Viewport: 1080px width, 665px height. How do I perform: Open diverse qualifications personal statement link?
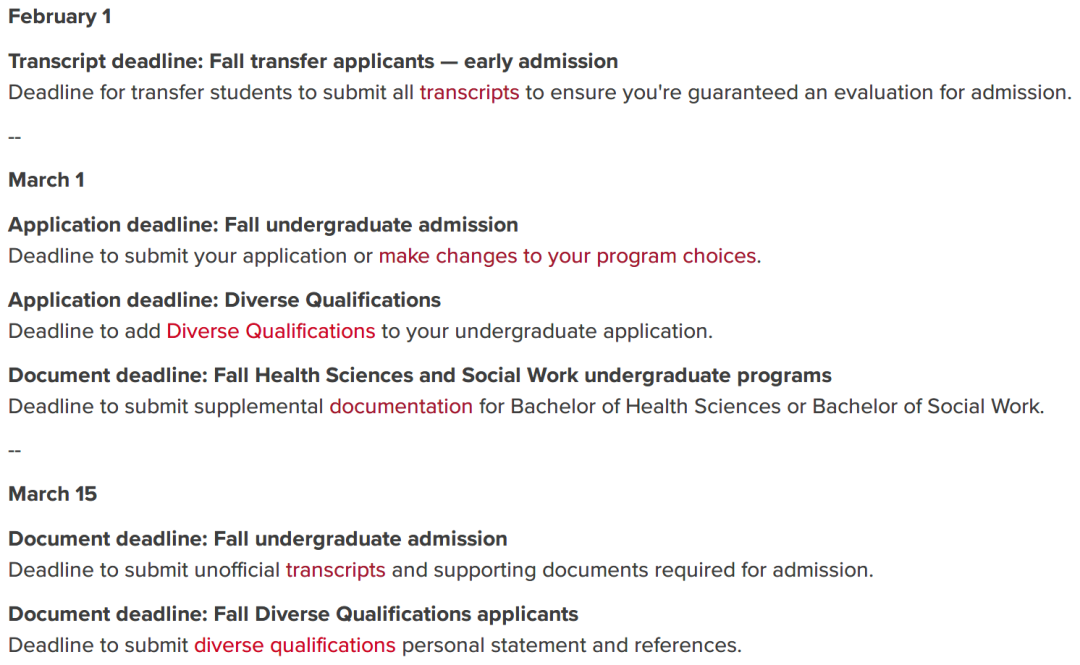[295, 645]
